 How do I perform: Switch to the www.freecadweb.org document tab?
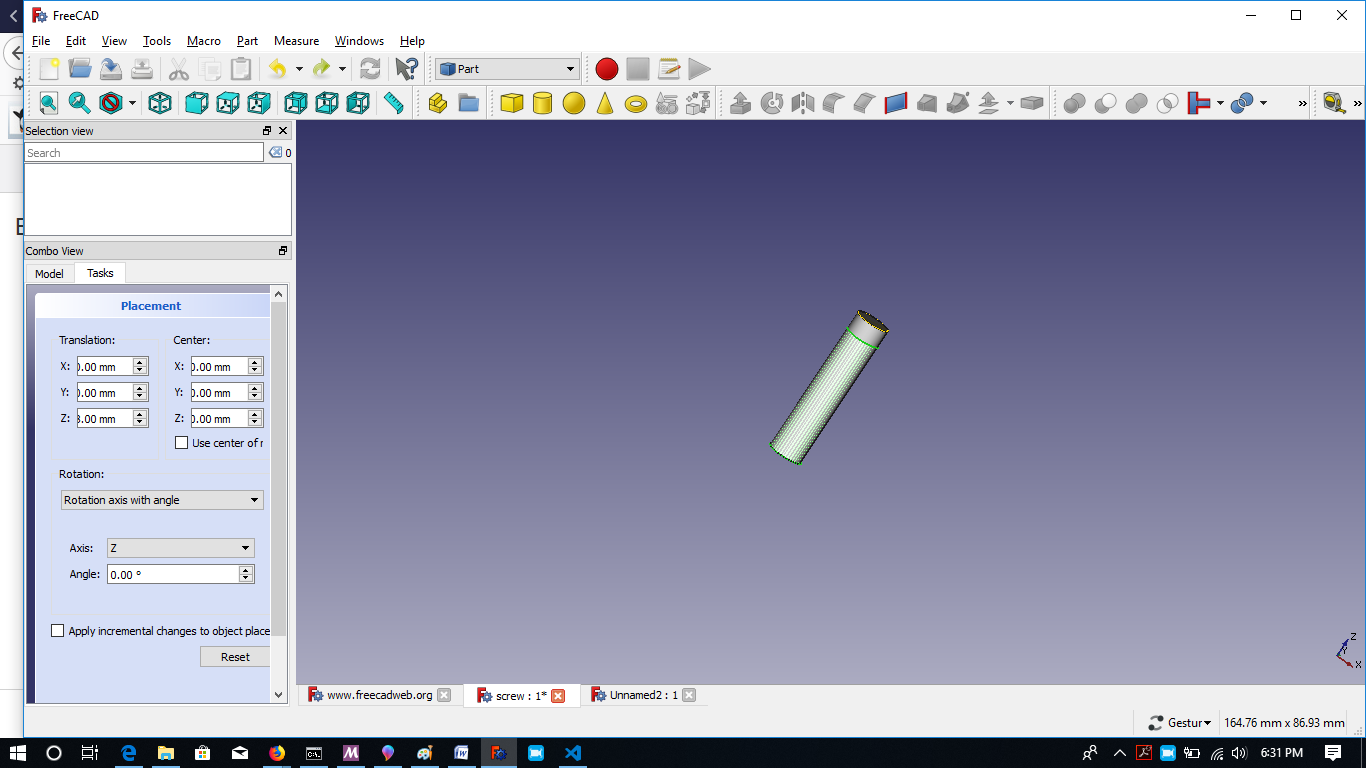(380, 695)
